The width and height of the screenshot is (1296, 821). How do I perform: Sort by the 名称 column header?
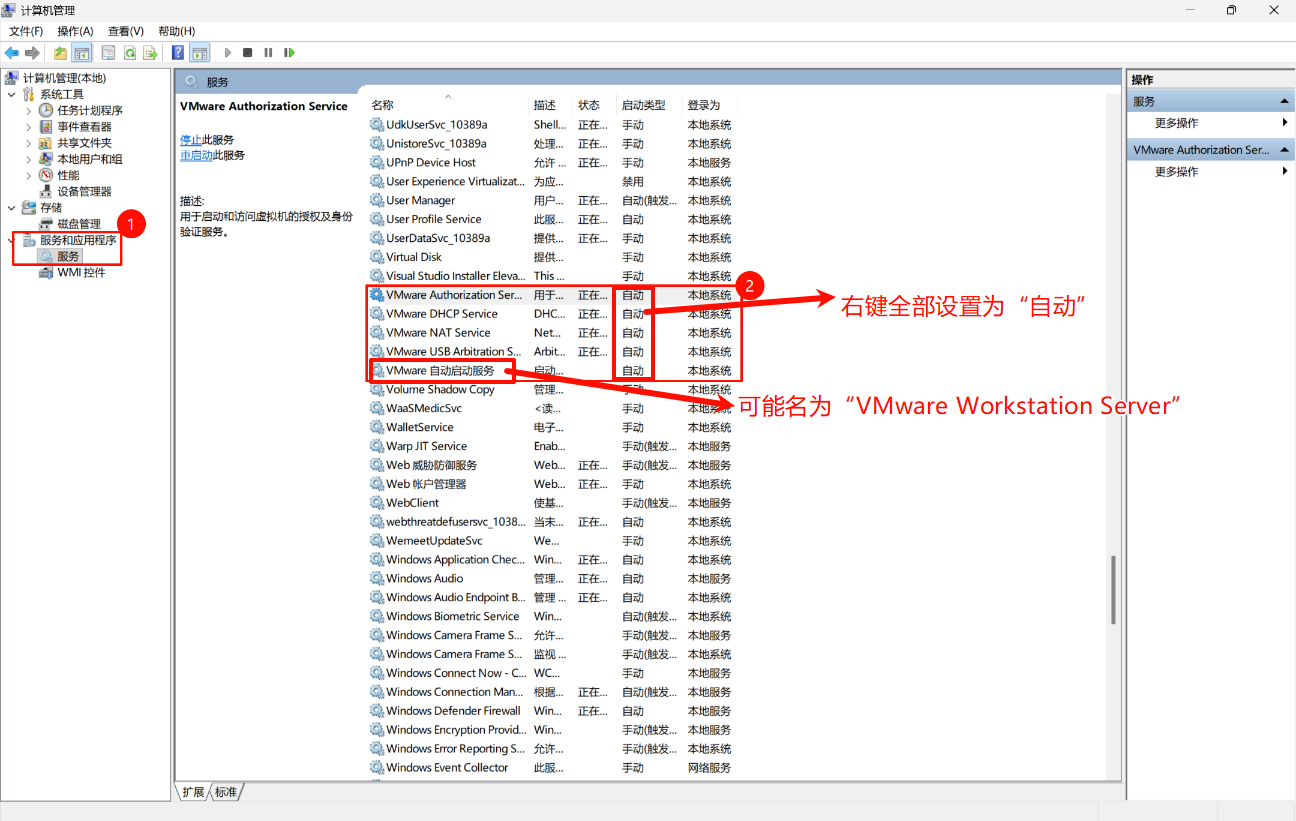[x=447, y=105]
